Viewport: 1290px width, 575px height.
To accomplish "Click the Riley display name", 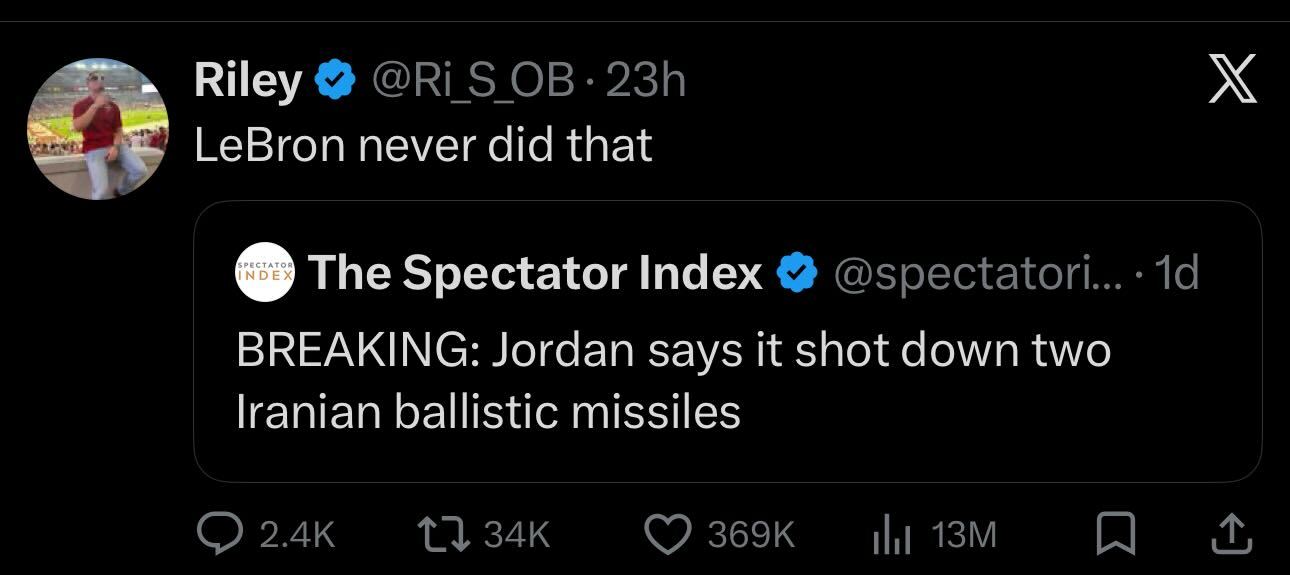I will click(x=247, y=82).
